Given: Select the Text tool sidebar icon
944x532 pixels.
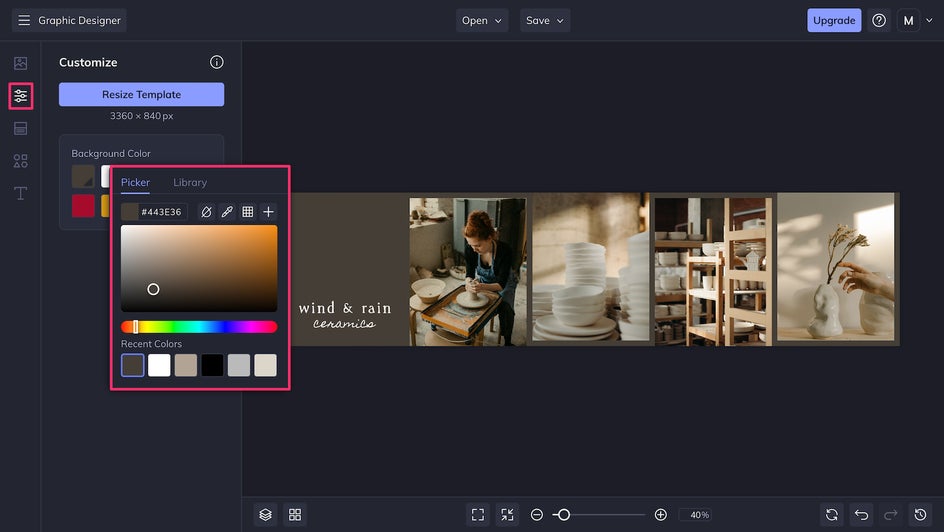Looking at the screenshot, I should (x=20, y=193).
